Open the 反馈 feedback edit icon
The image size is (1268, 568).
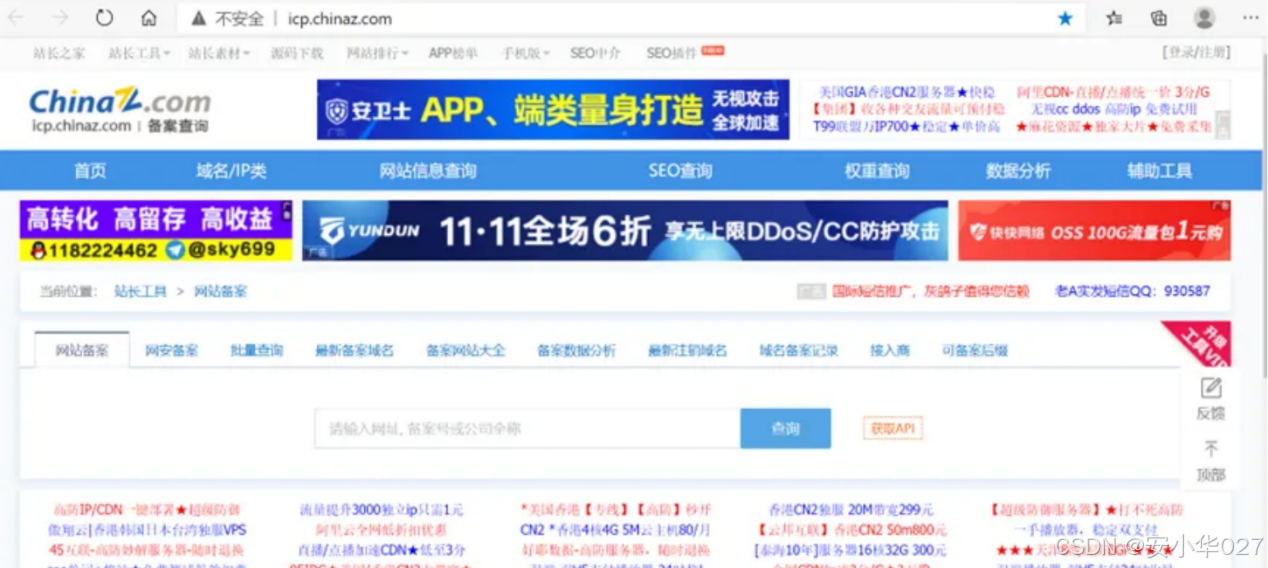[x=1210, y=388]
